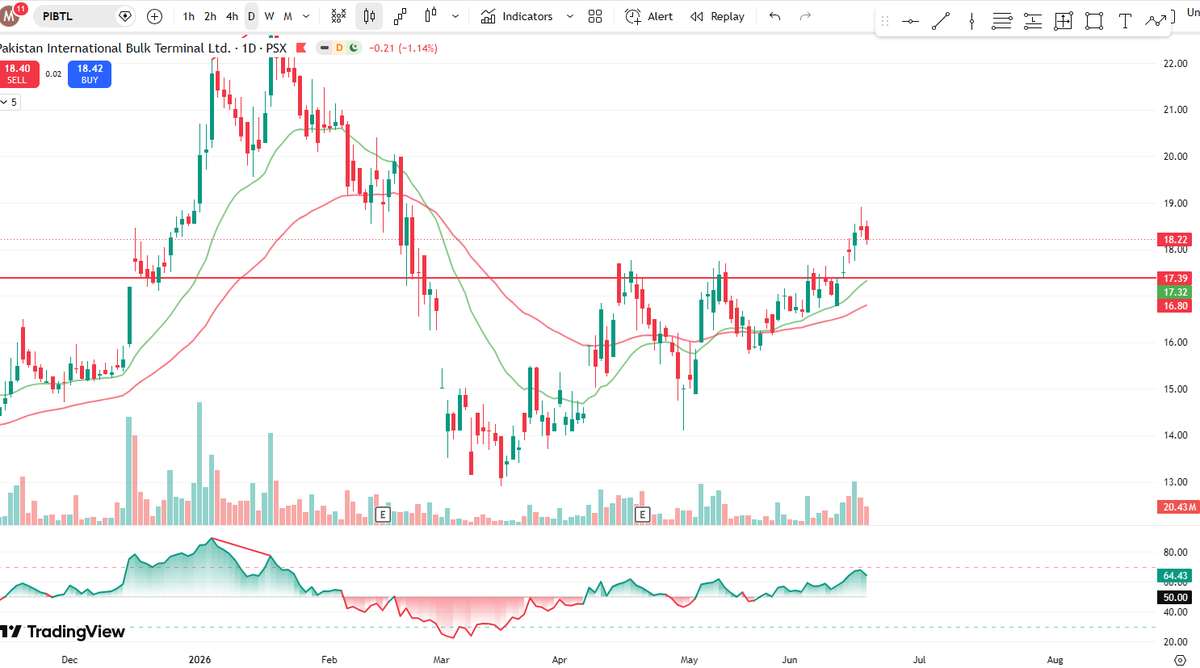Screen dimensions: 1200x668
Task: Select the measure price range tool
Action: [1063, 22]
